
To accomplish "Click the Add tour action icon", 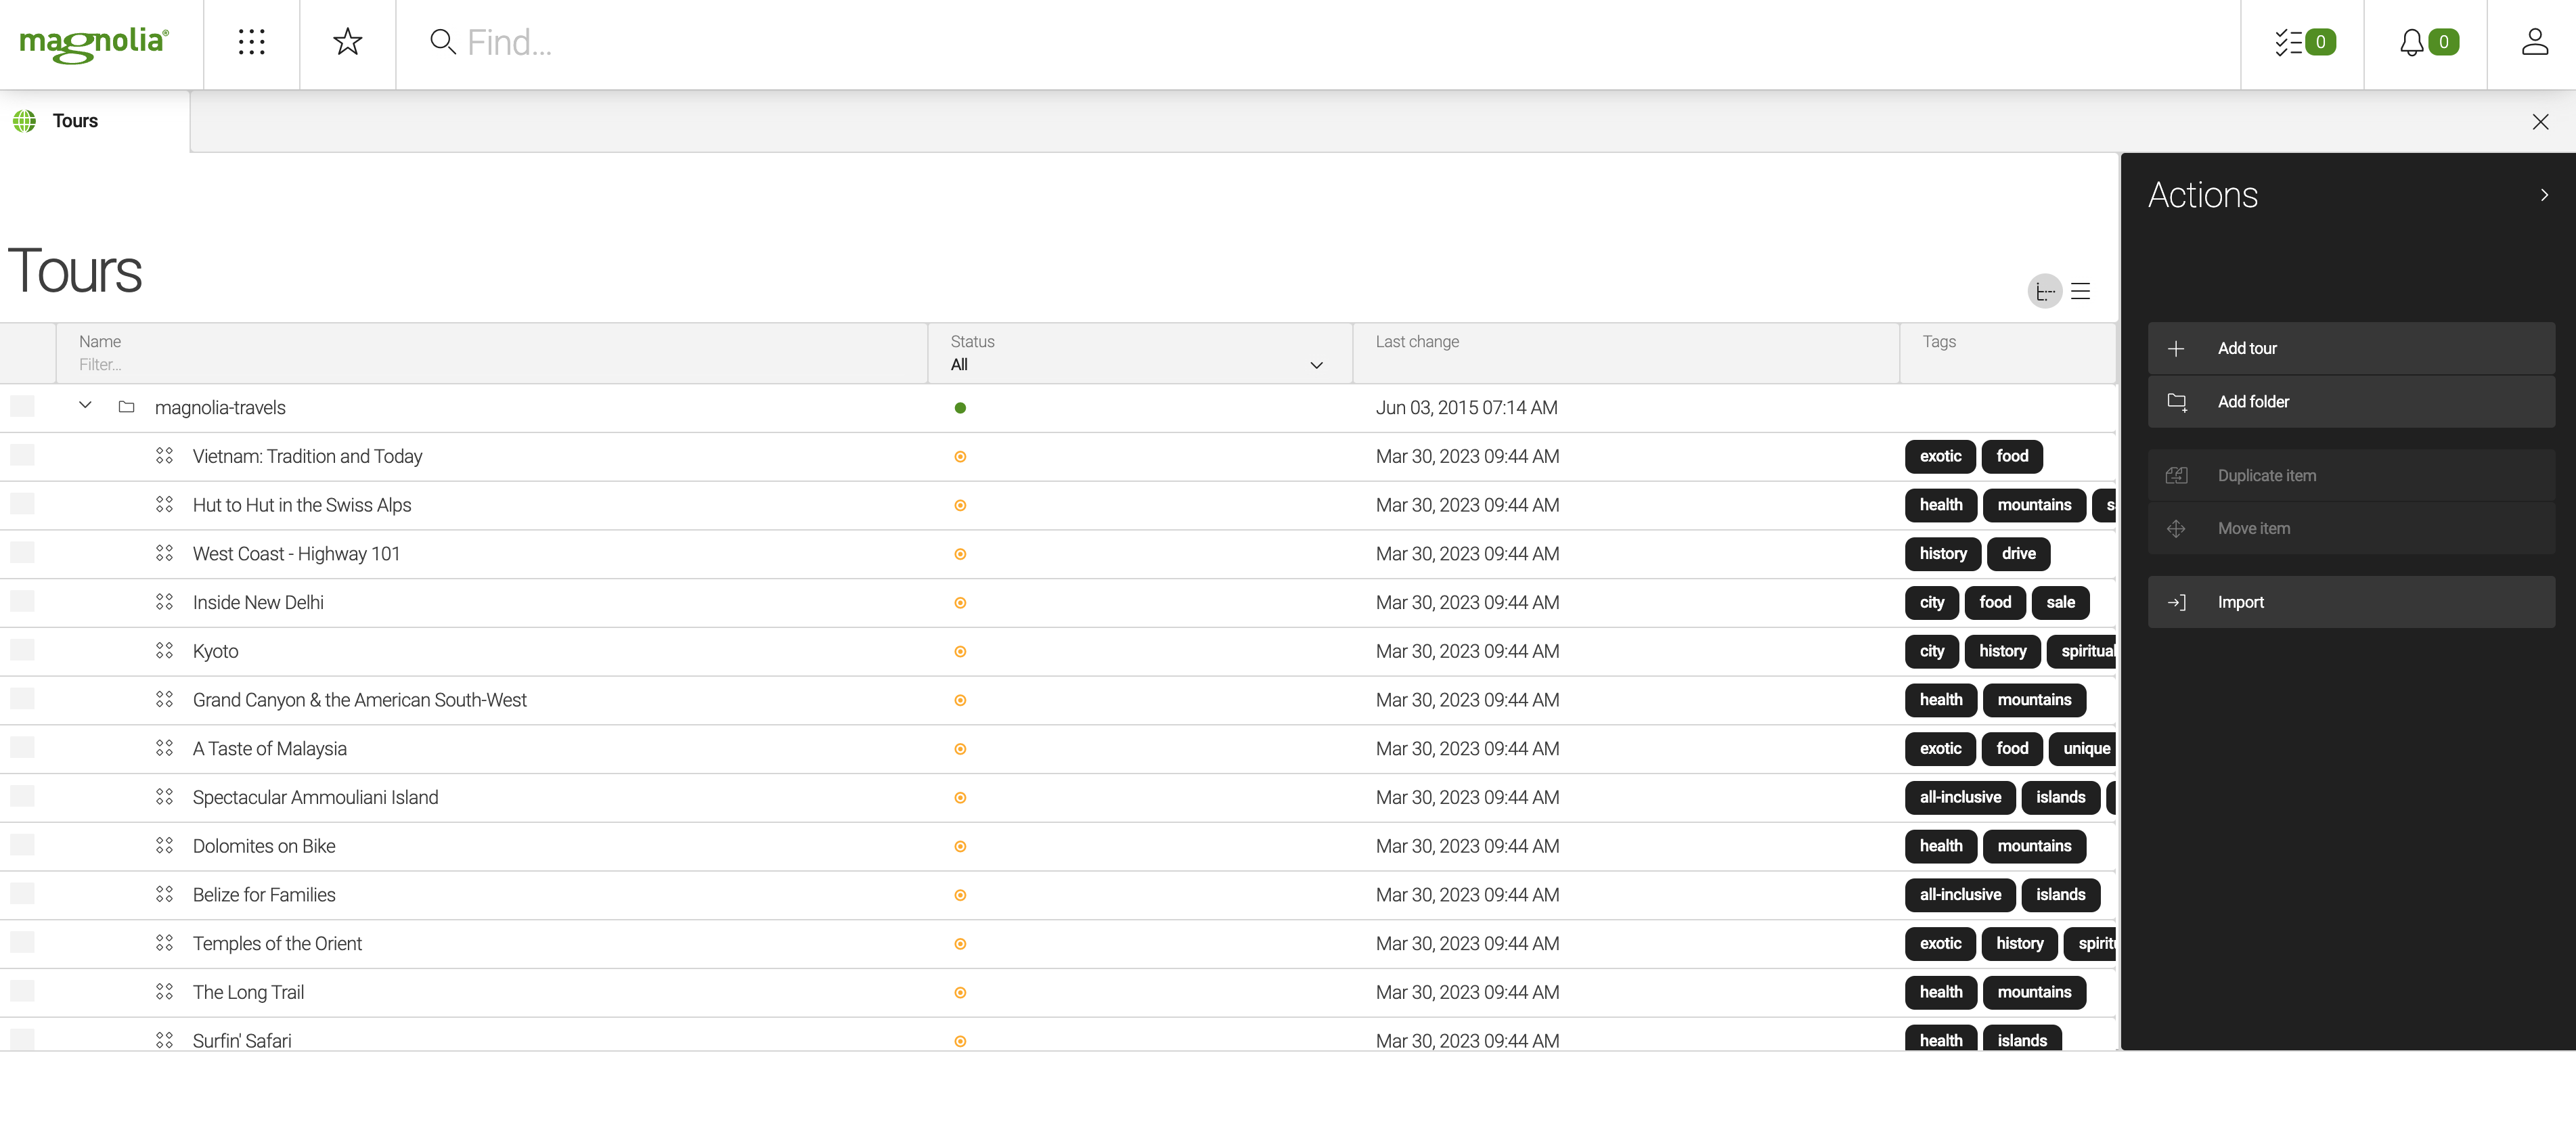I will 2177,348.
